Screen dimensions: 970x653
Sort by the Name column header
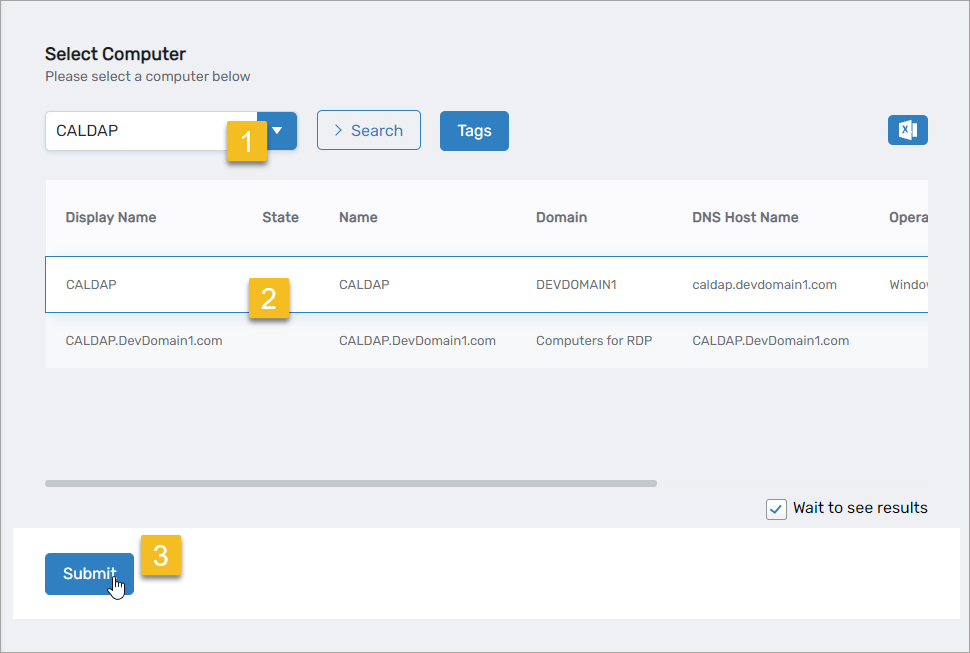click(x=358, y=217)
